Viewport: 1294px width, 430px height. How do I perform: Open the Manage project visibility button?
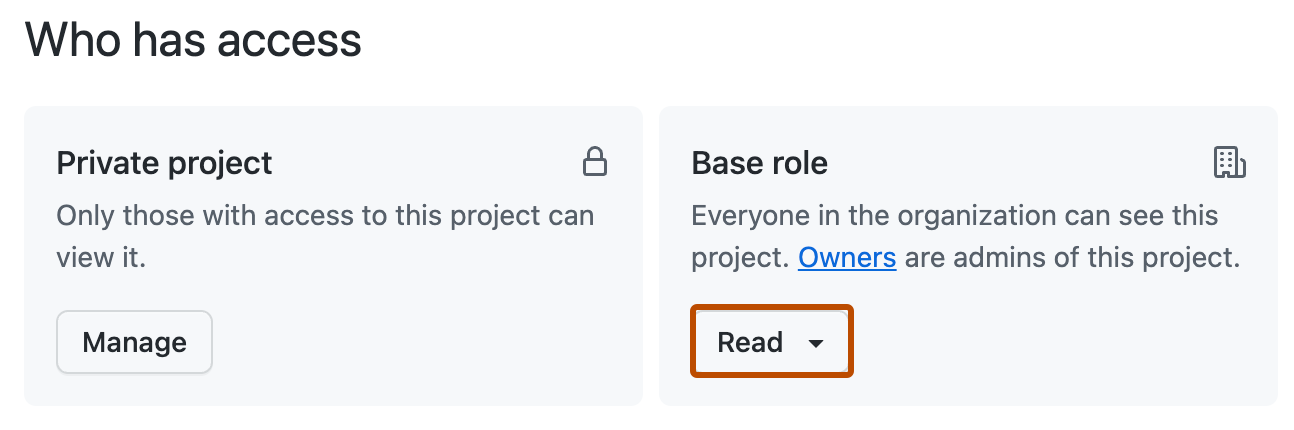pos(135,342)
